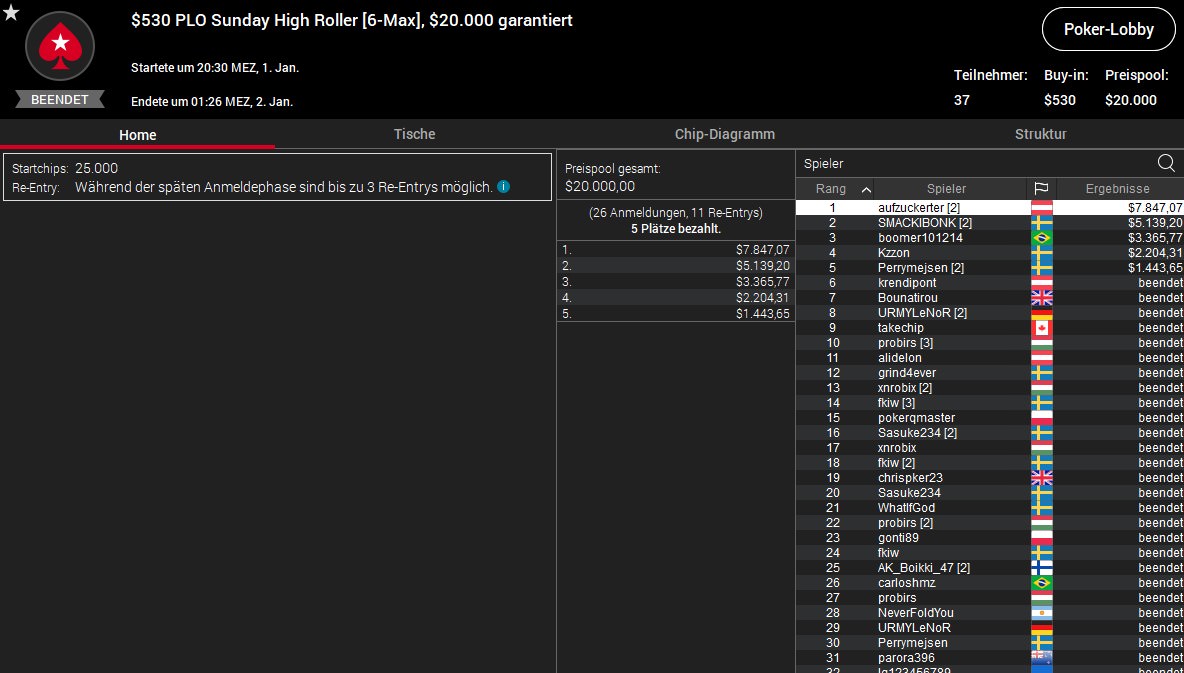This screenshot has height=673, width=1184.
Task: Select player Kzzon in the ranking list
Action: [x=895, y=253]
